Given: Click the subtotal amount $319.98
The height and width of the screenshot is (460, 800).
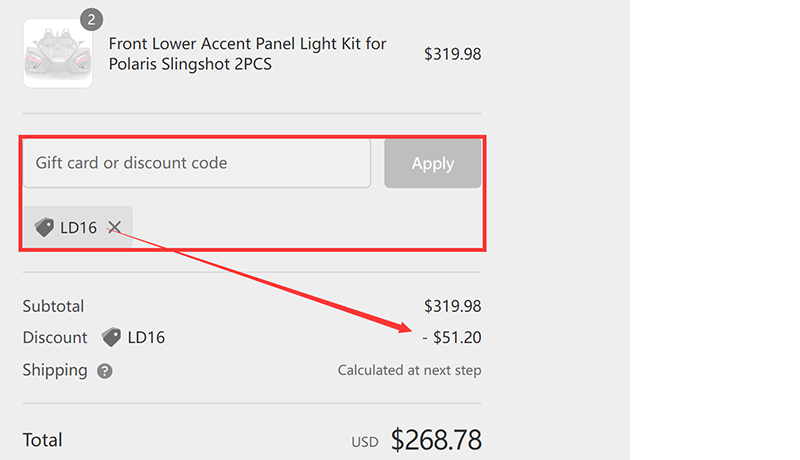Looking at the screenshot, I should pos(452,306).
